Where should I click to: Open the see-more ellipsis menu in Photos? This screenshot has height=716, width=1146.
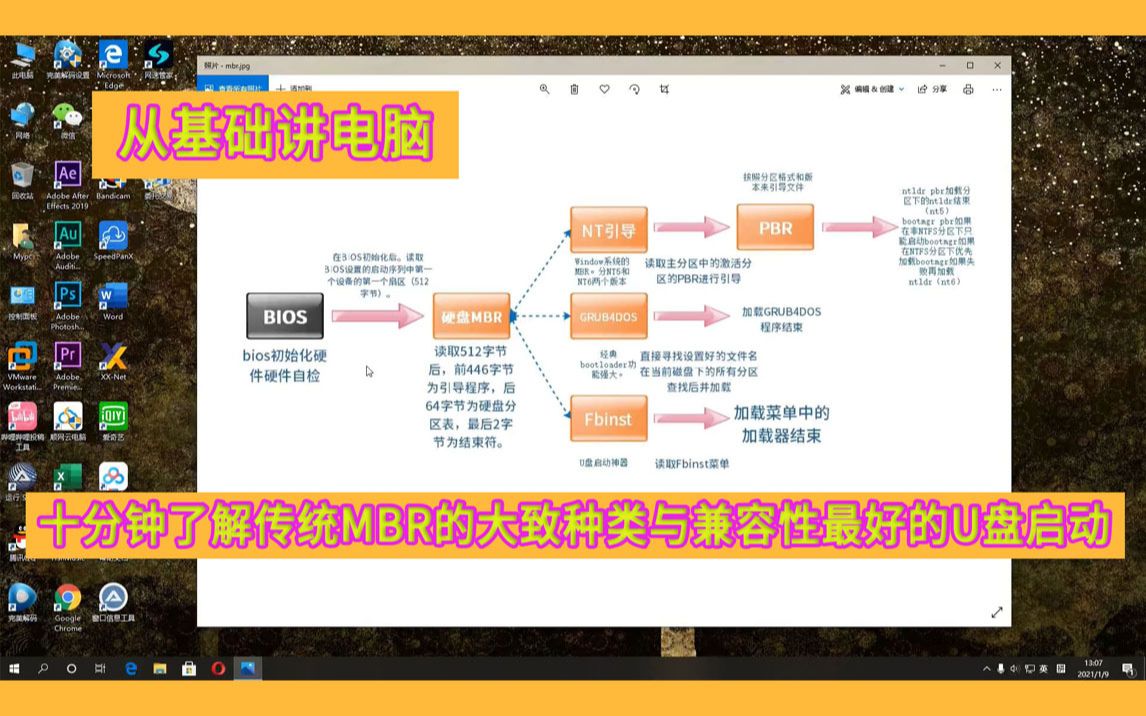[x=995, y=90]
